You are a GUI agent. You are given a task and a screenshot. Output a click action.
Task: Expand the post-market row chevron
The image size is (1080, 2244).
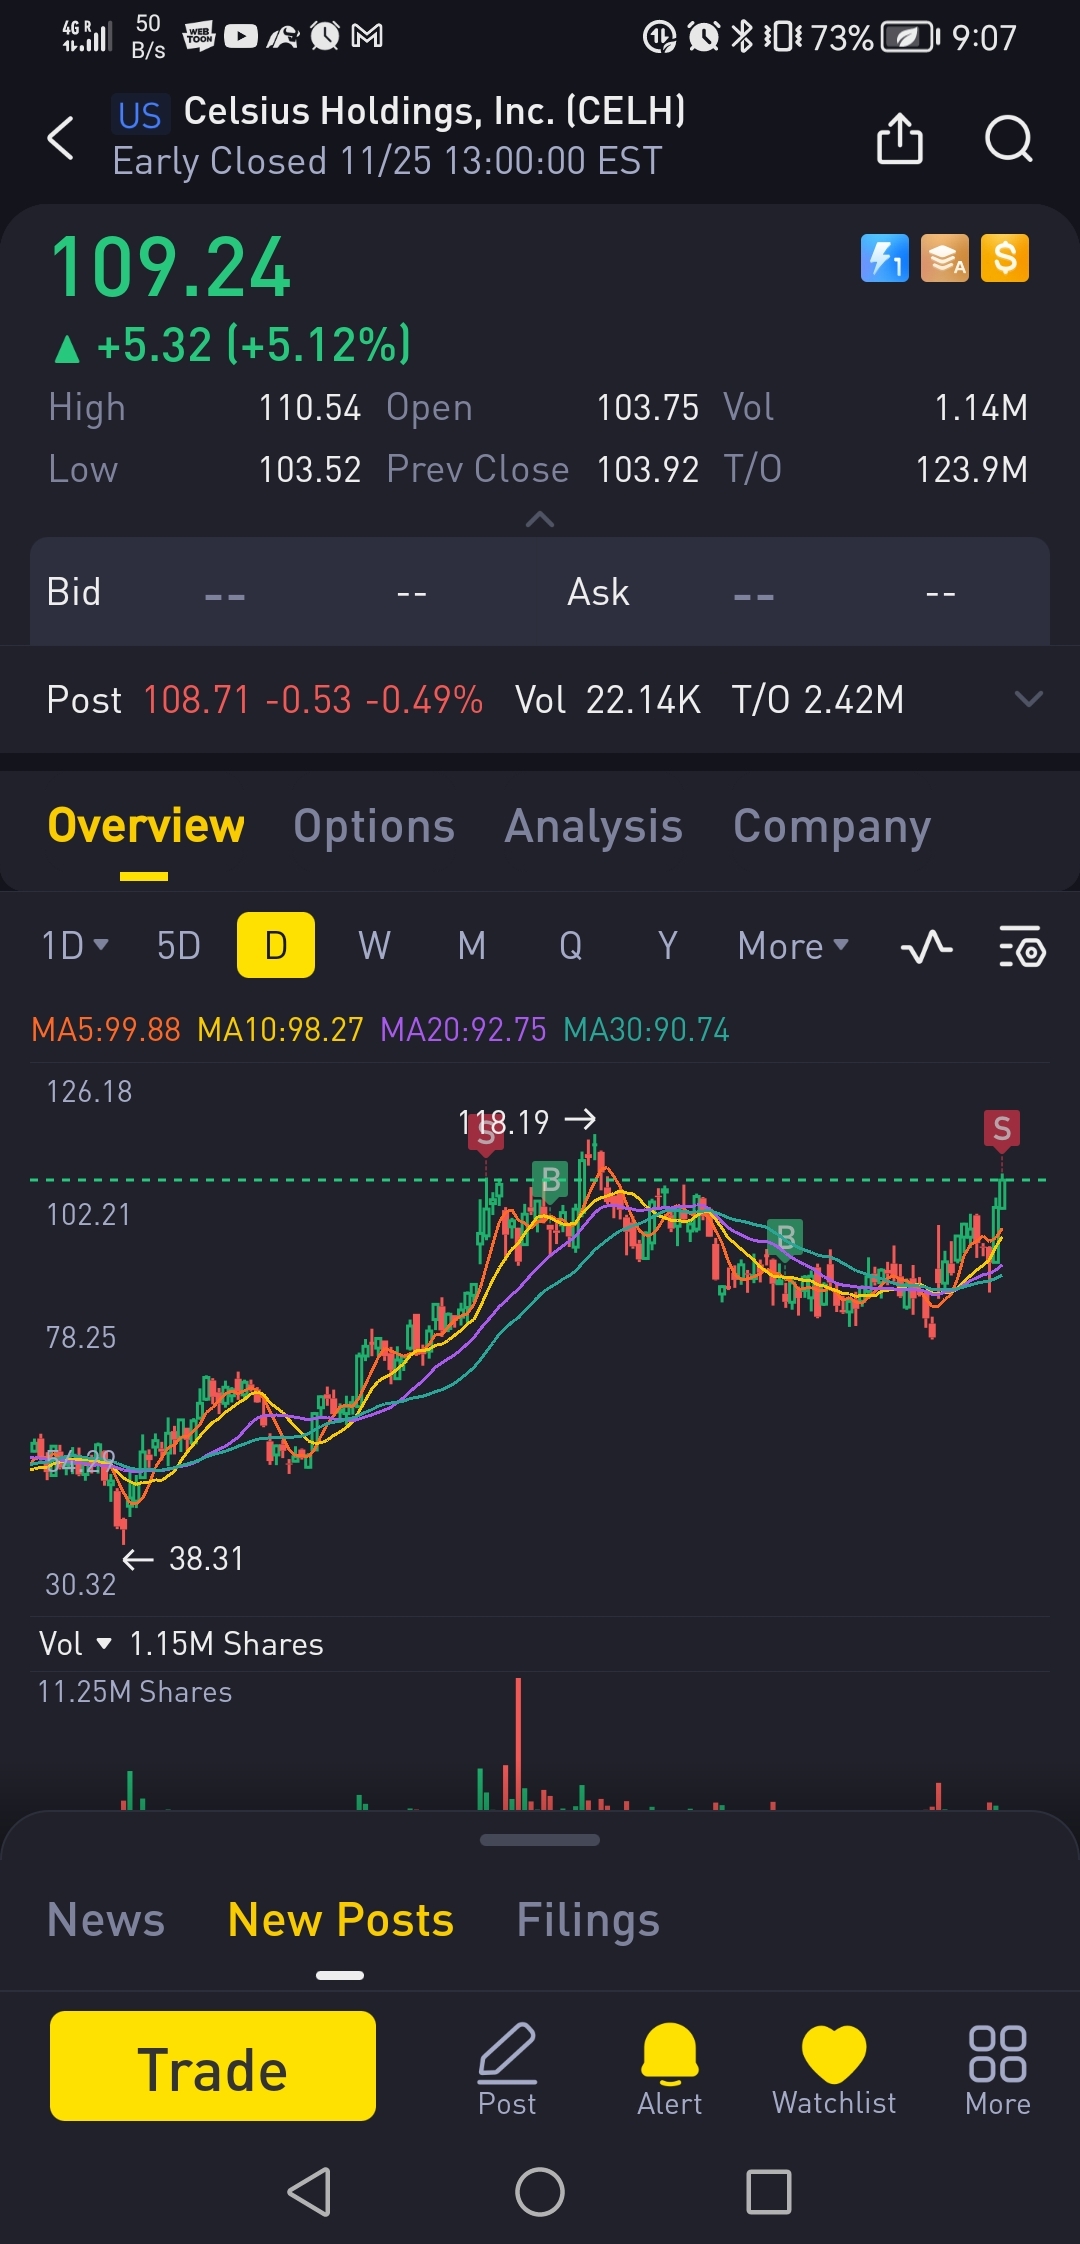point(1028,699)
